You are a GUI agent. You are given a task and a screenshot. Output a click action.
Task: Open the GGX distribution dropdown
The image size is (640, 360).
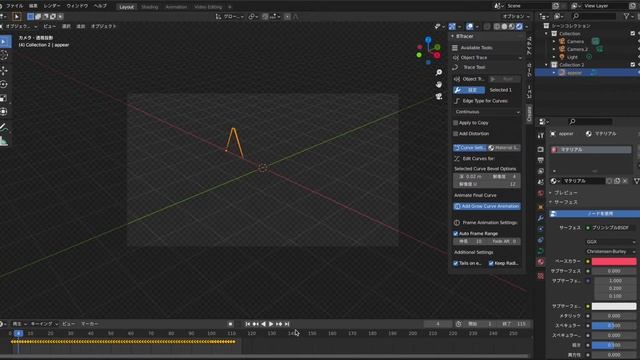coord(611,242)
